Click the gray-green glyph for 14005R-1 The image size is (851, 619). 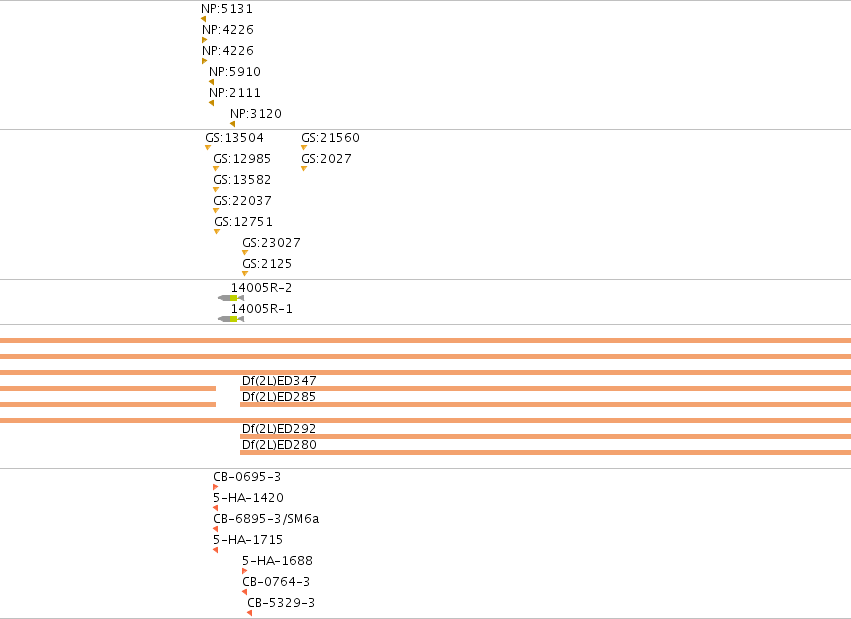(231, 319)
